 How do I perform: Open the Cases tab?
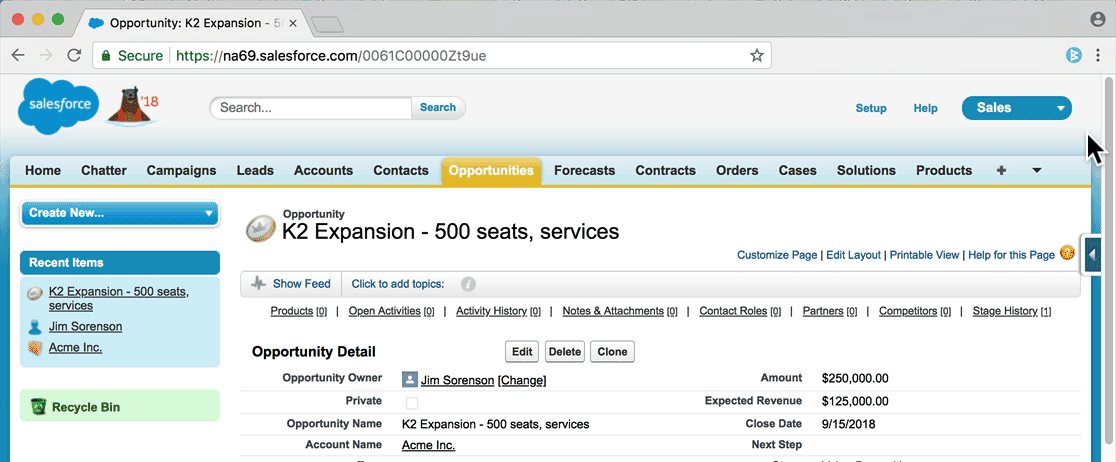click(x=797, y=170)
